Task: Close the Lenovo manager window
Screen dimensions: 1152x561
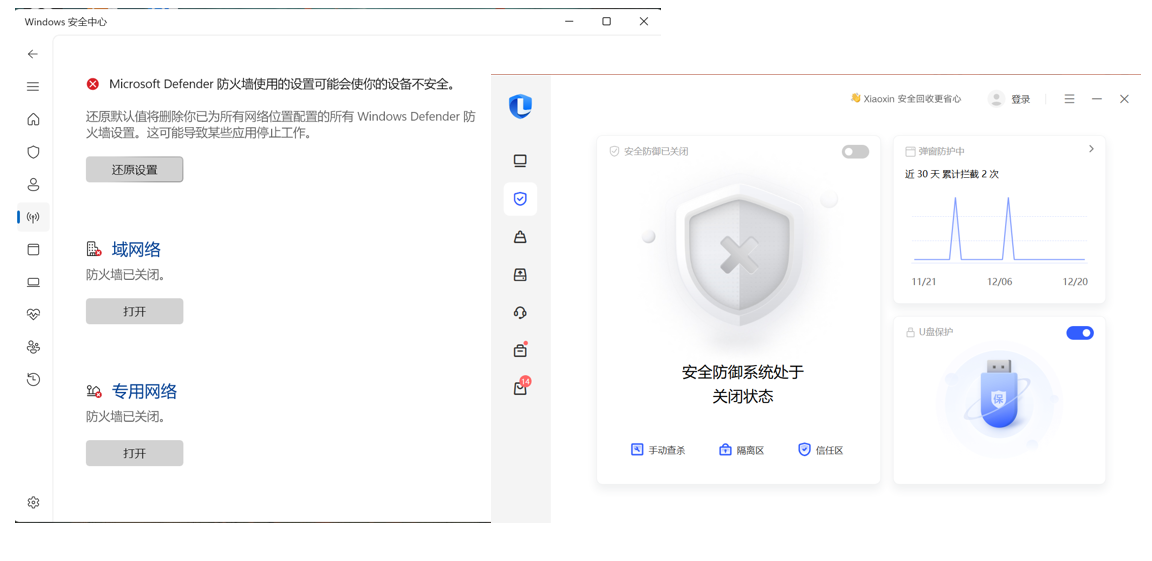Action: (x=1124, y=98)
